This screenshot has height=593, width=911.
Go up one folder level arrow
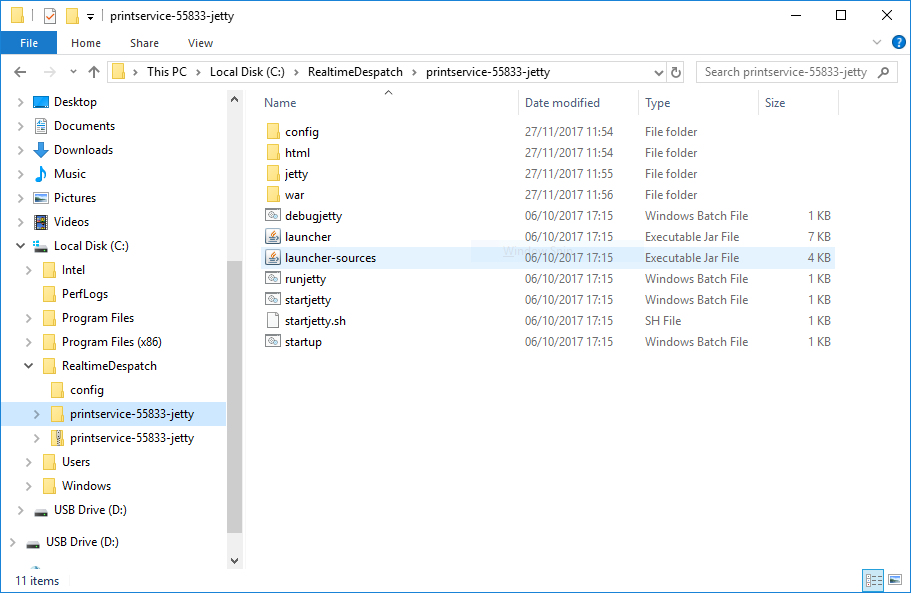(94, 72)
